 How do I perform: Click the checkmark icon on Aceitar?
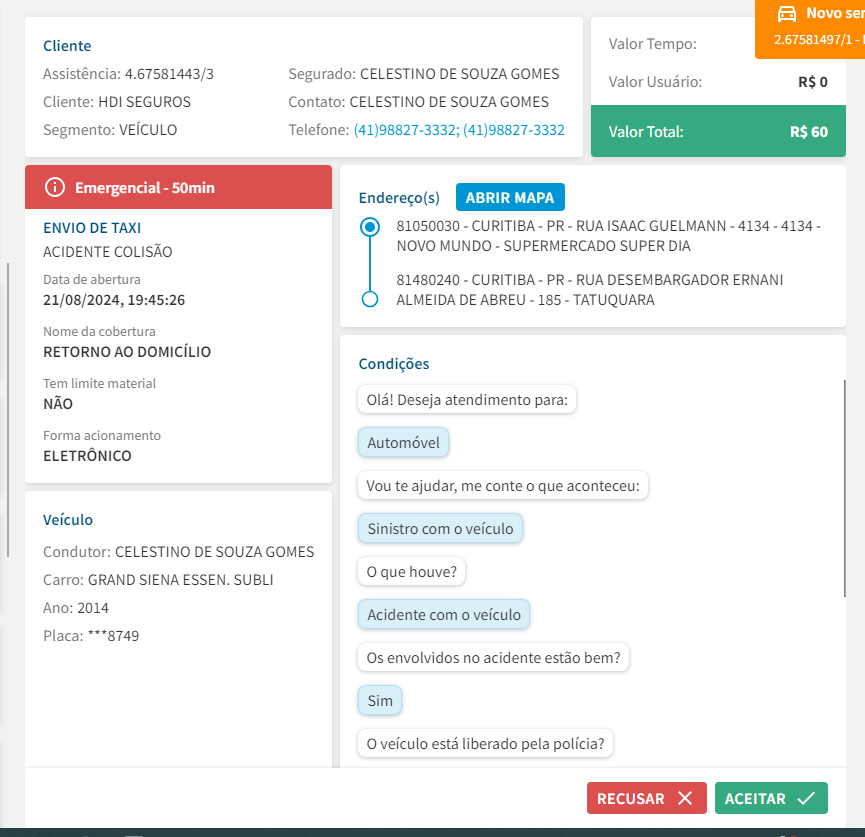(806, 798)
